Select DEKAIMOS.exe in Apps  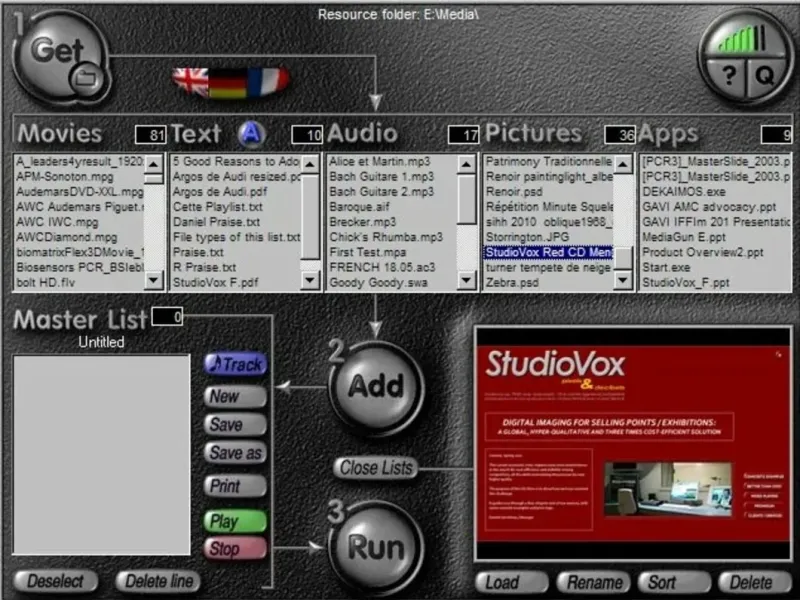[683, 192]
